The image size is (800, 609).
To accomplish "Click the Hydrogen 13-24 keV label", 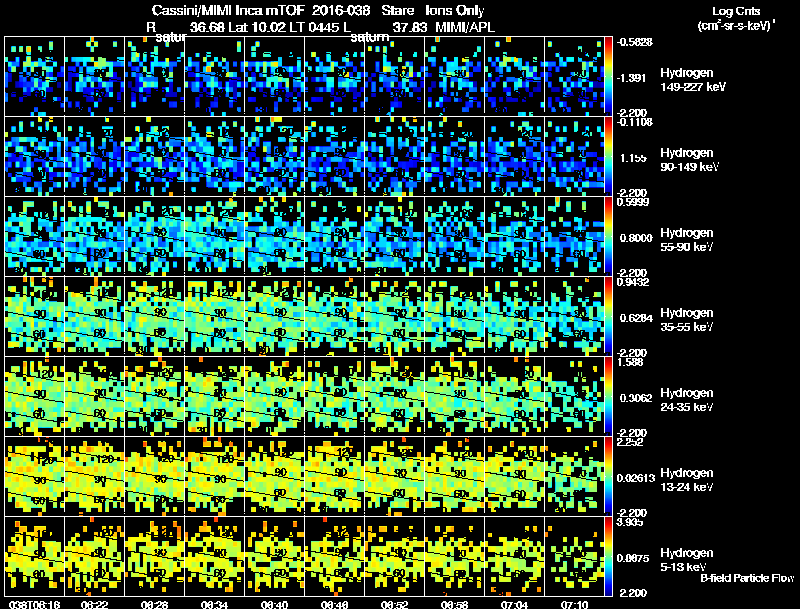I will (687, 480).
